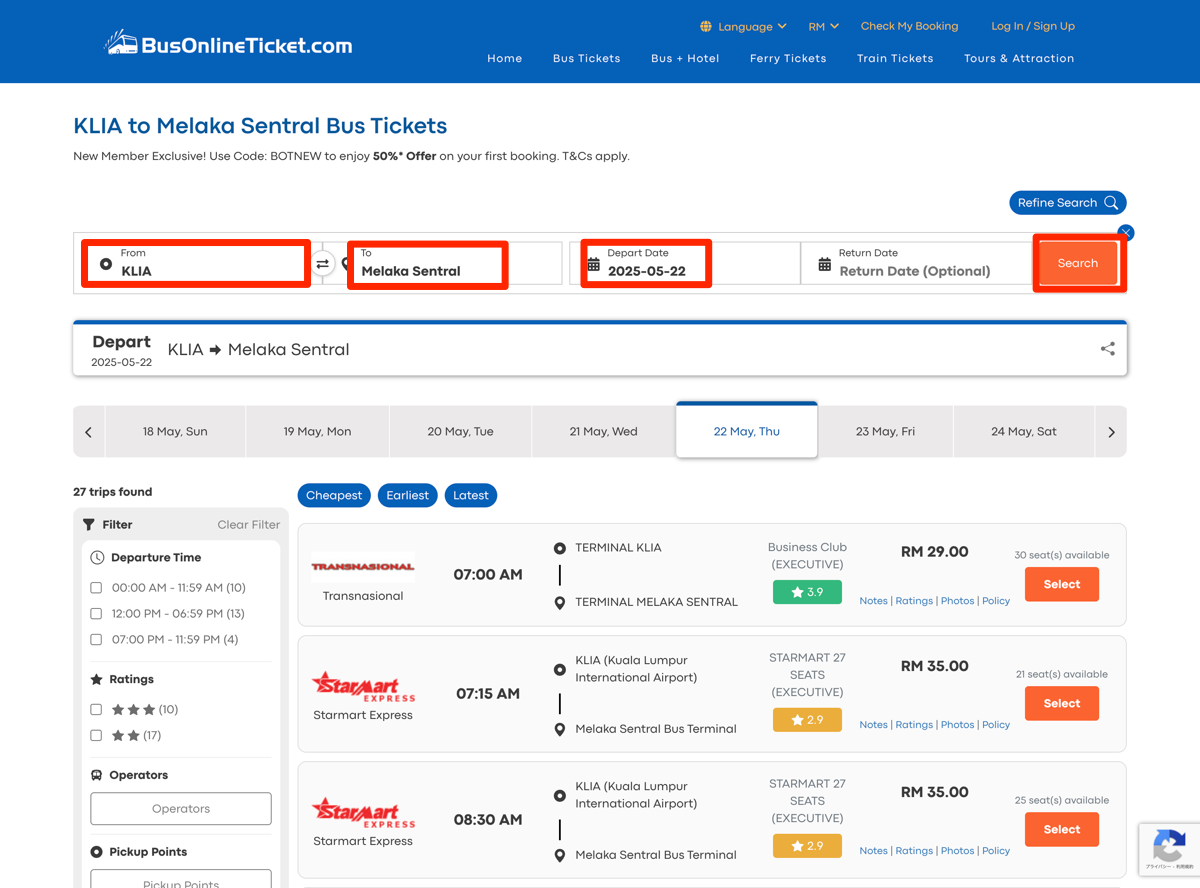This screenshot has width=1200, height=888.
Task: Show previous dates with left arrow
Action: point(89,432)
